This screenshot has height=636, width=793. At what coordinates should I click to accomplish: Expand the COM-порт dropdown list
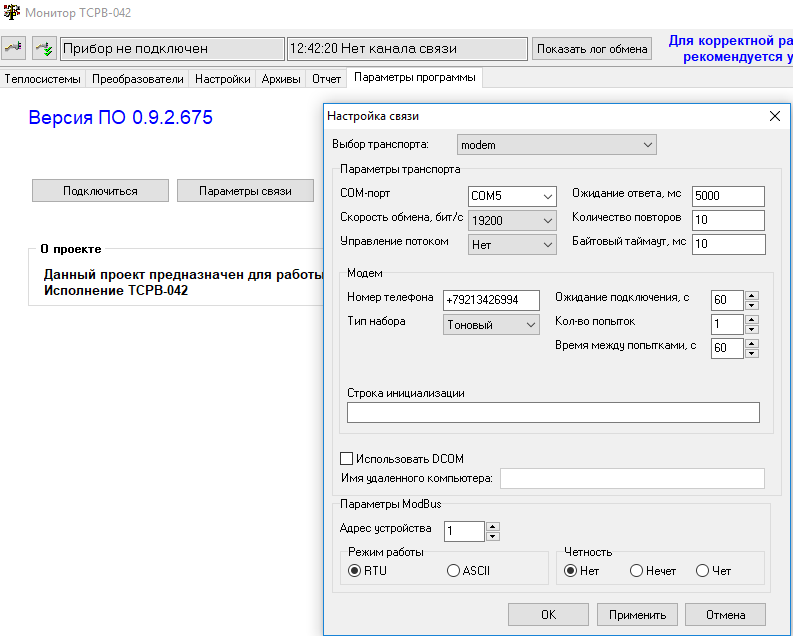point(512,196)
